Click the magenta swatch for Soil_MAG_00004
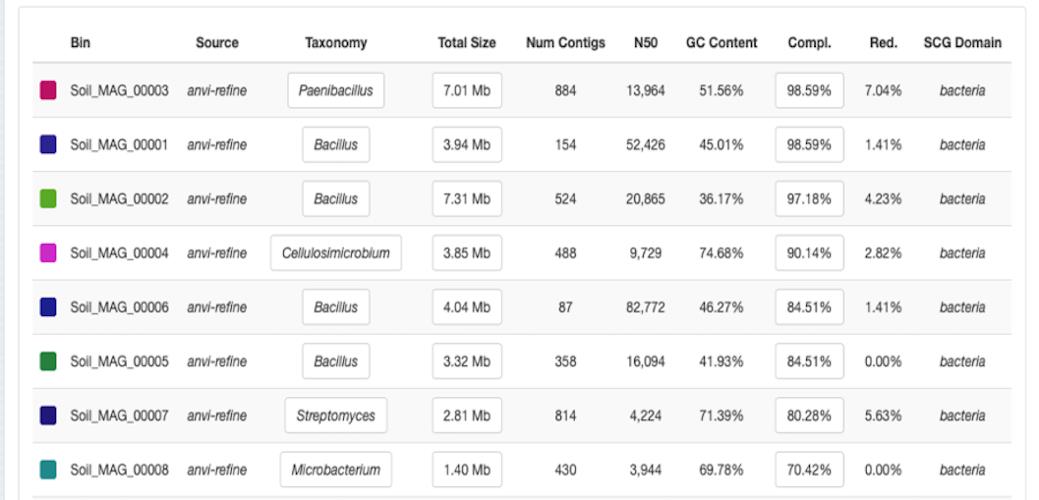The height and width of the screenshot is (500, 1039). point(48,253)
